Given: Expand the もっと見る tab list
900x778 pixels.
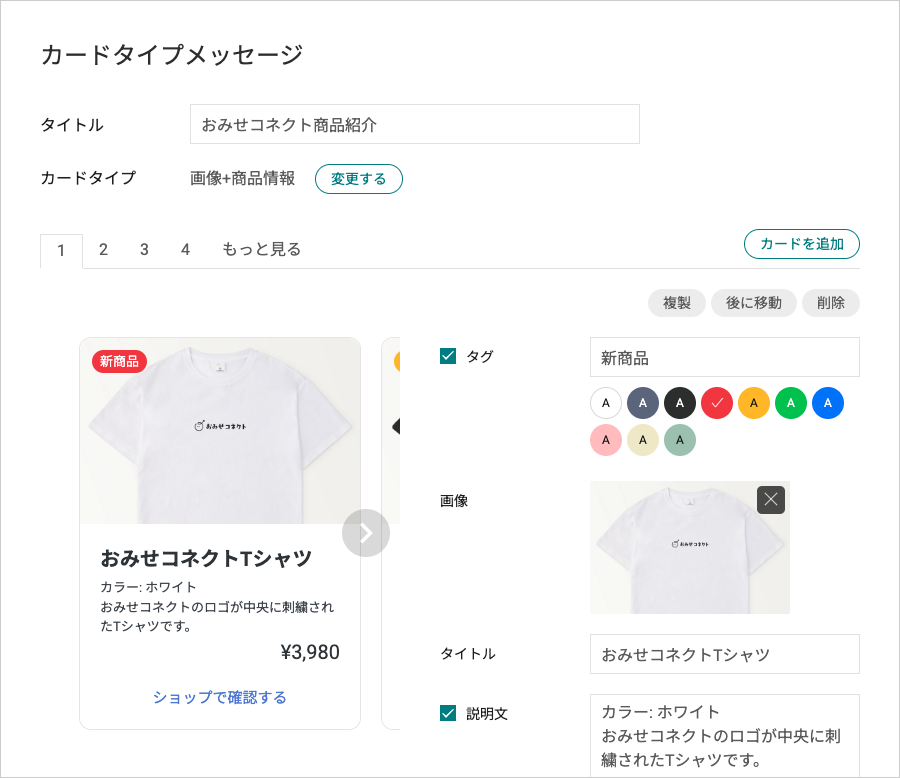Looking at the screenshot, I should [261, 250].
